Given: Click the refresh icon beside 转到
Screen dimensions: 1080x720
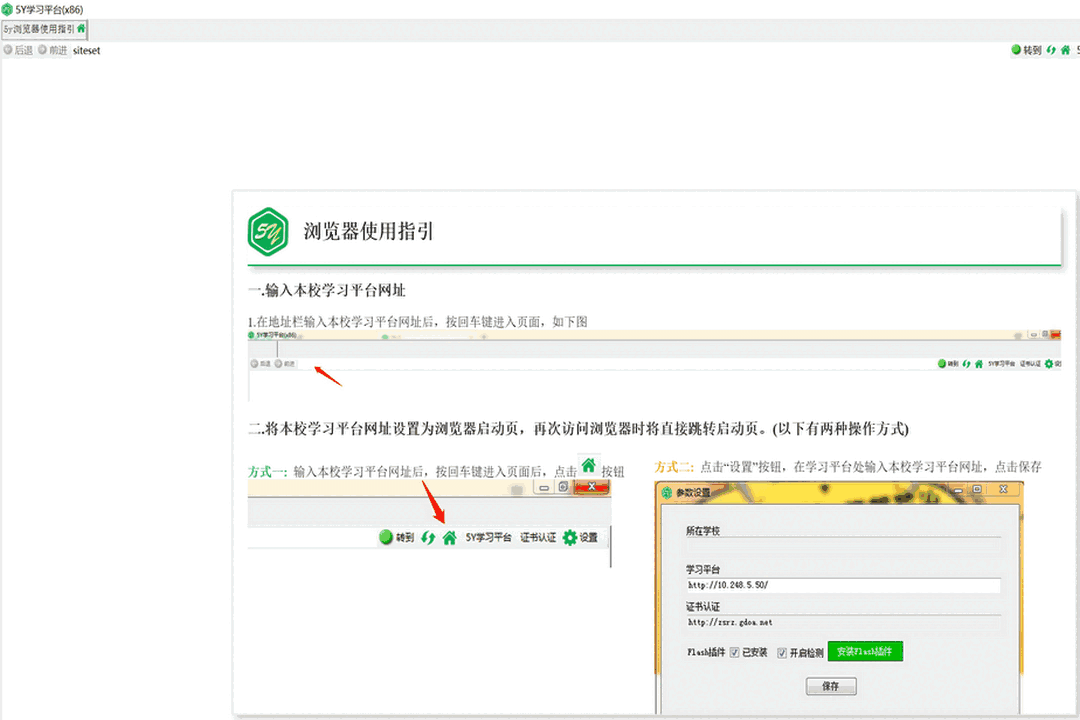Looking at the screenshot, I should tap(1049, 49).
